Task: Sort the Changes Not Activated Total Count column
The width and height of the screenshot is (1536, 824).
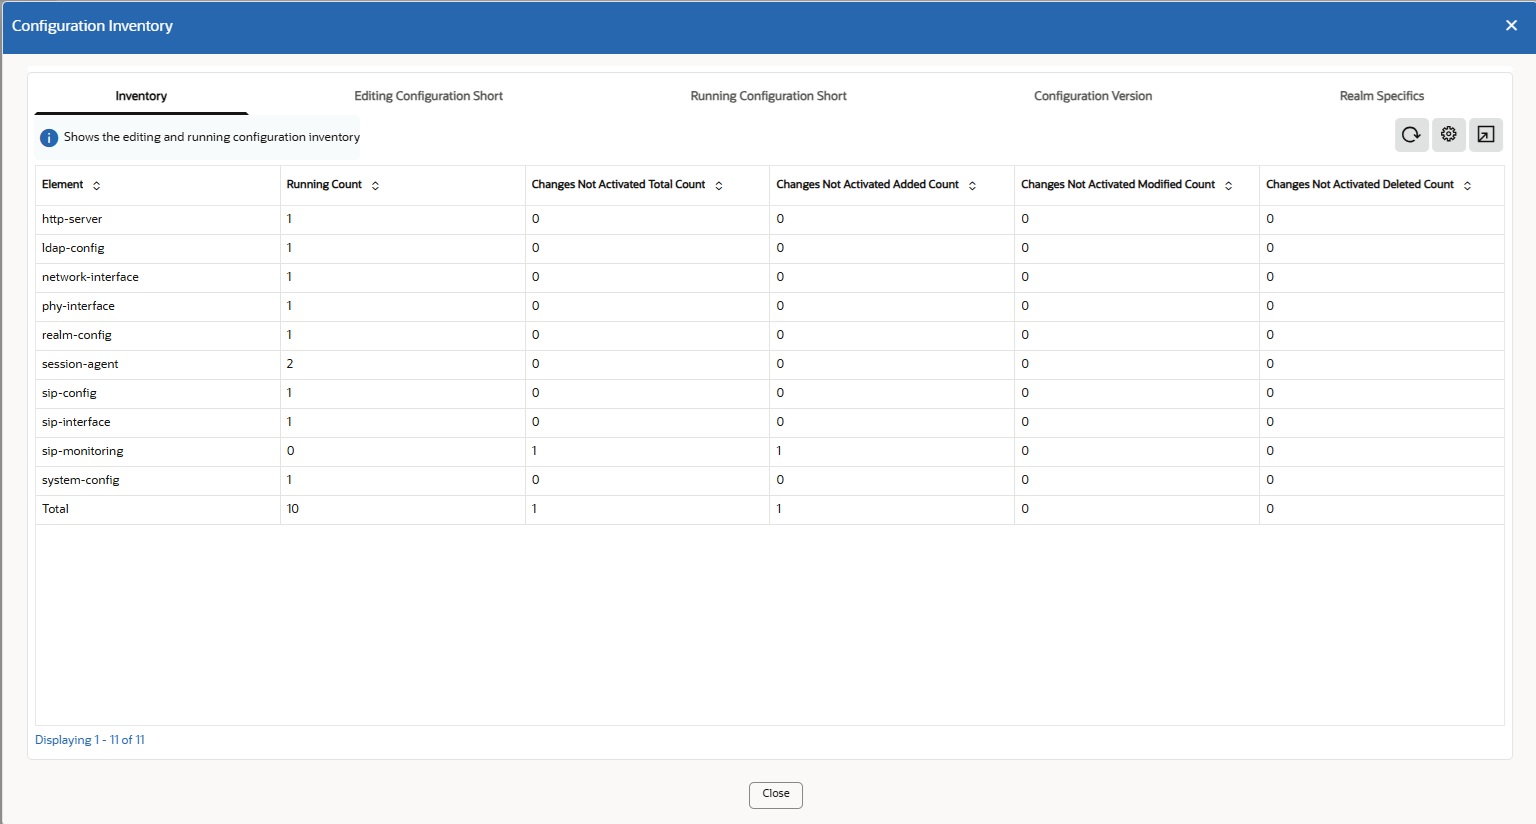Action: pos(719,185)
